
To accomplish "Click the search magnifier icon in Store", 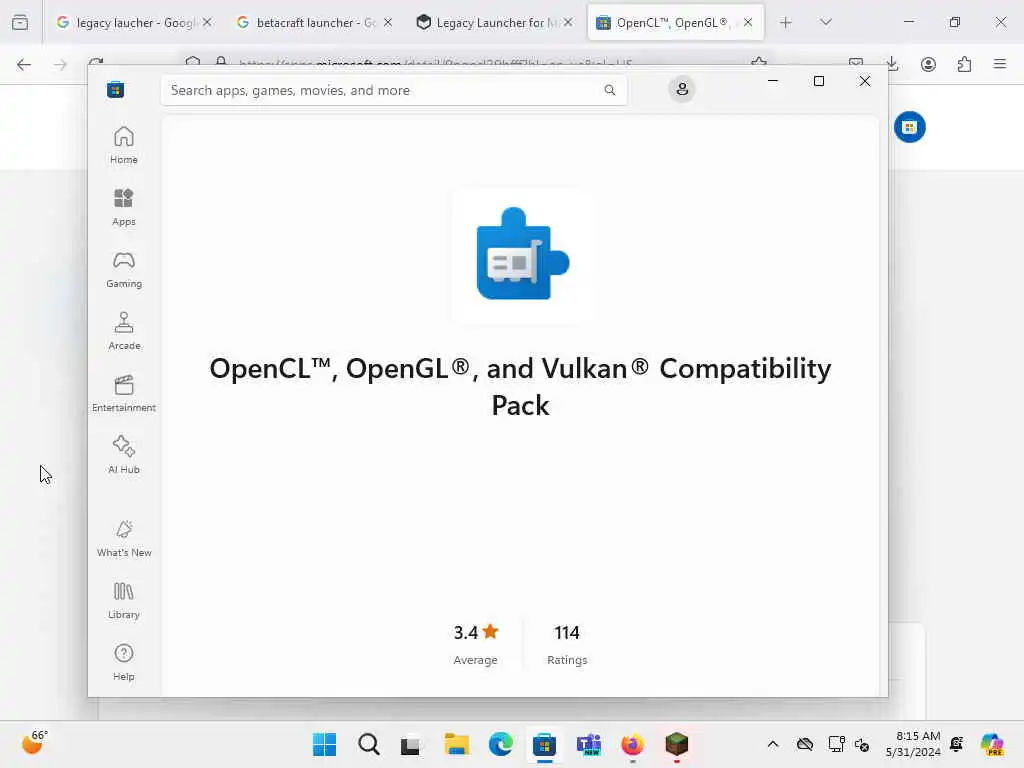I will pyautogui.click(x=609, y=90).
